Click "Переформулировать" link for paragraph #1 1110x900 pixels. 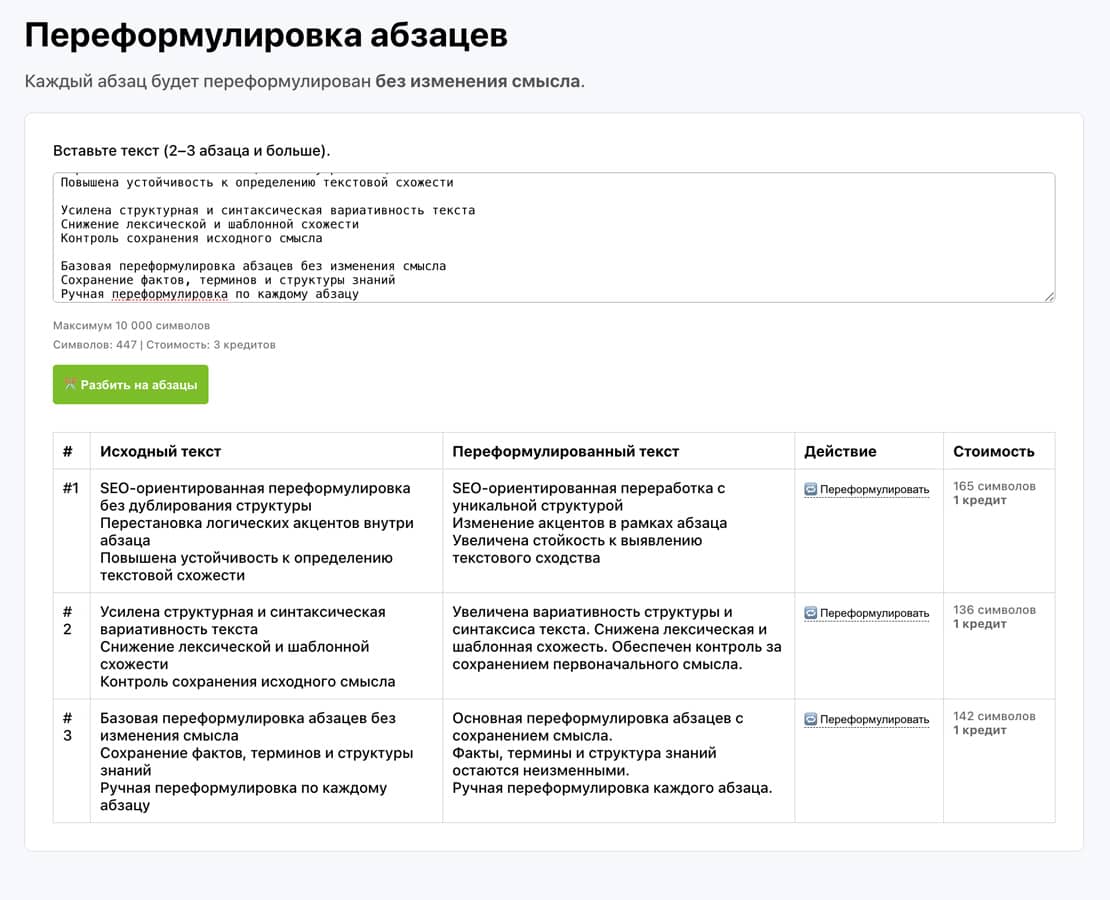[x=874, y=490]
